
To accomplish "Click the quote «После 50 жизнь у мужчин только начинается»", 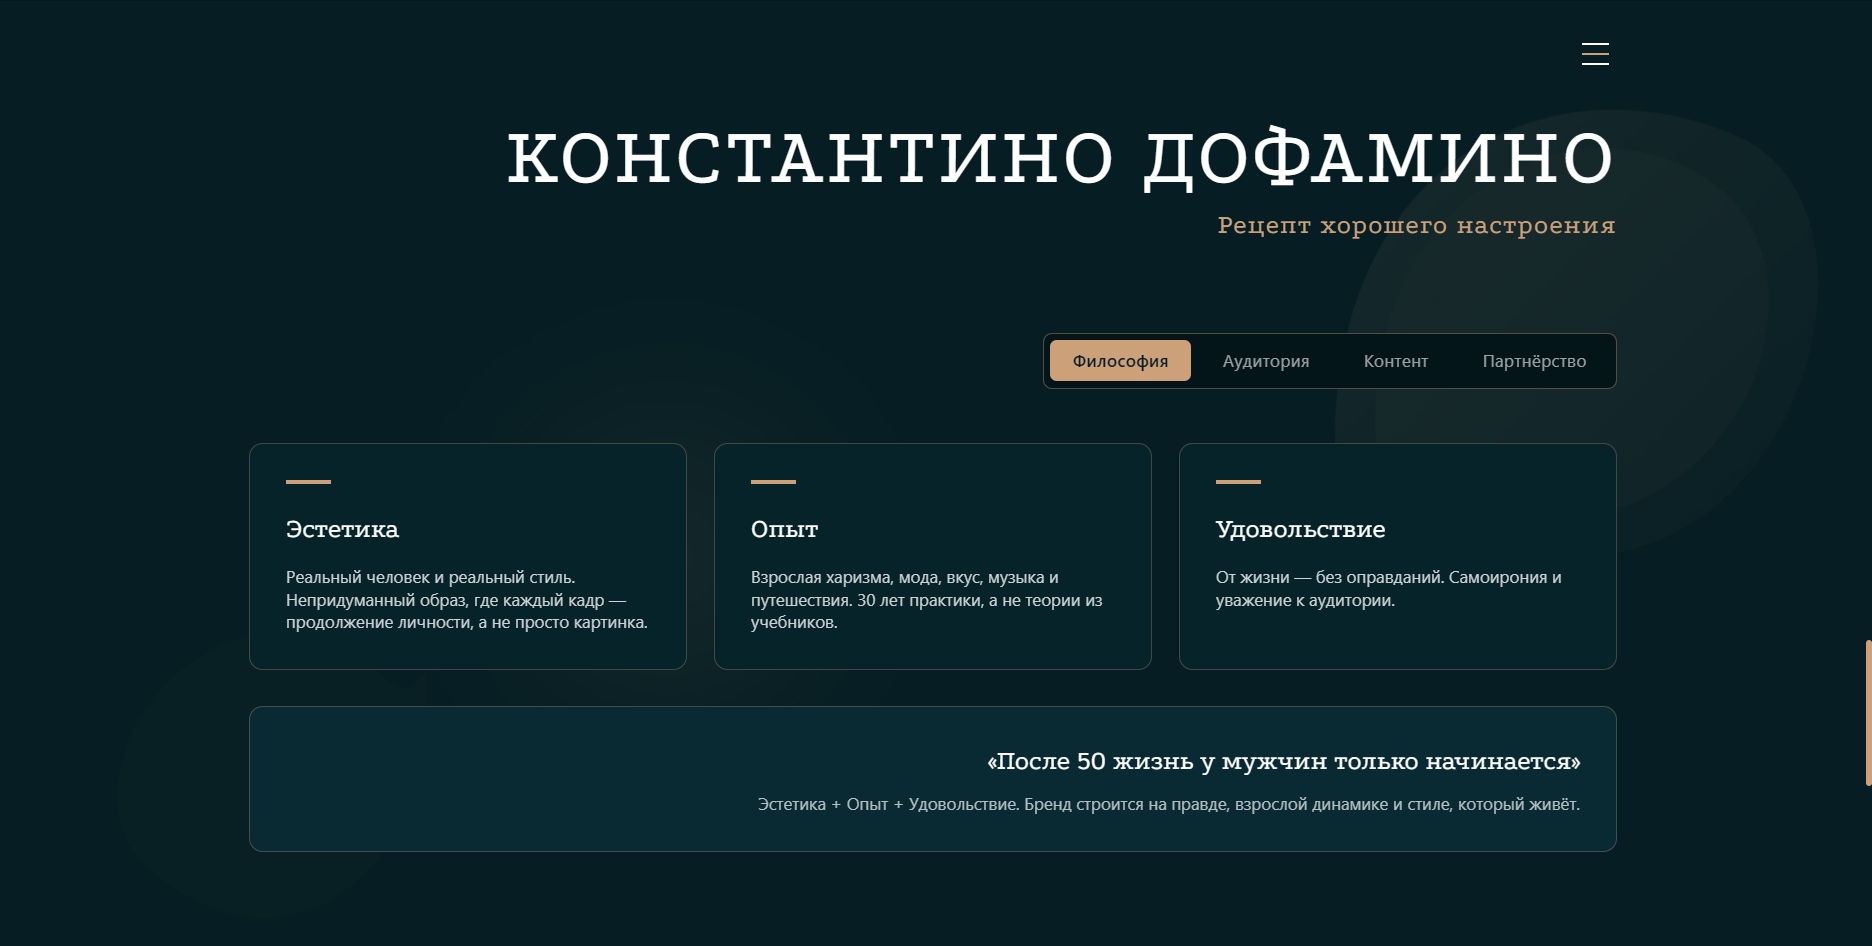I will click(1283, 761).
